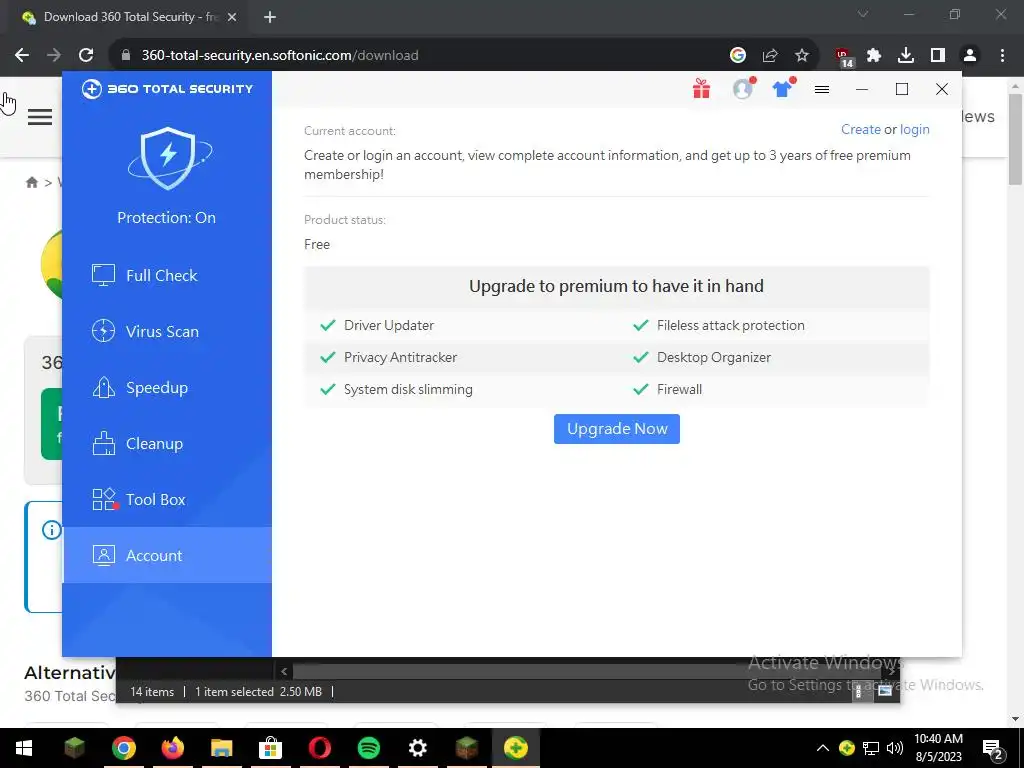Click the Protection: On shield icon
1024x768 pixels.
tap(168, 159)
